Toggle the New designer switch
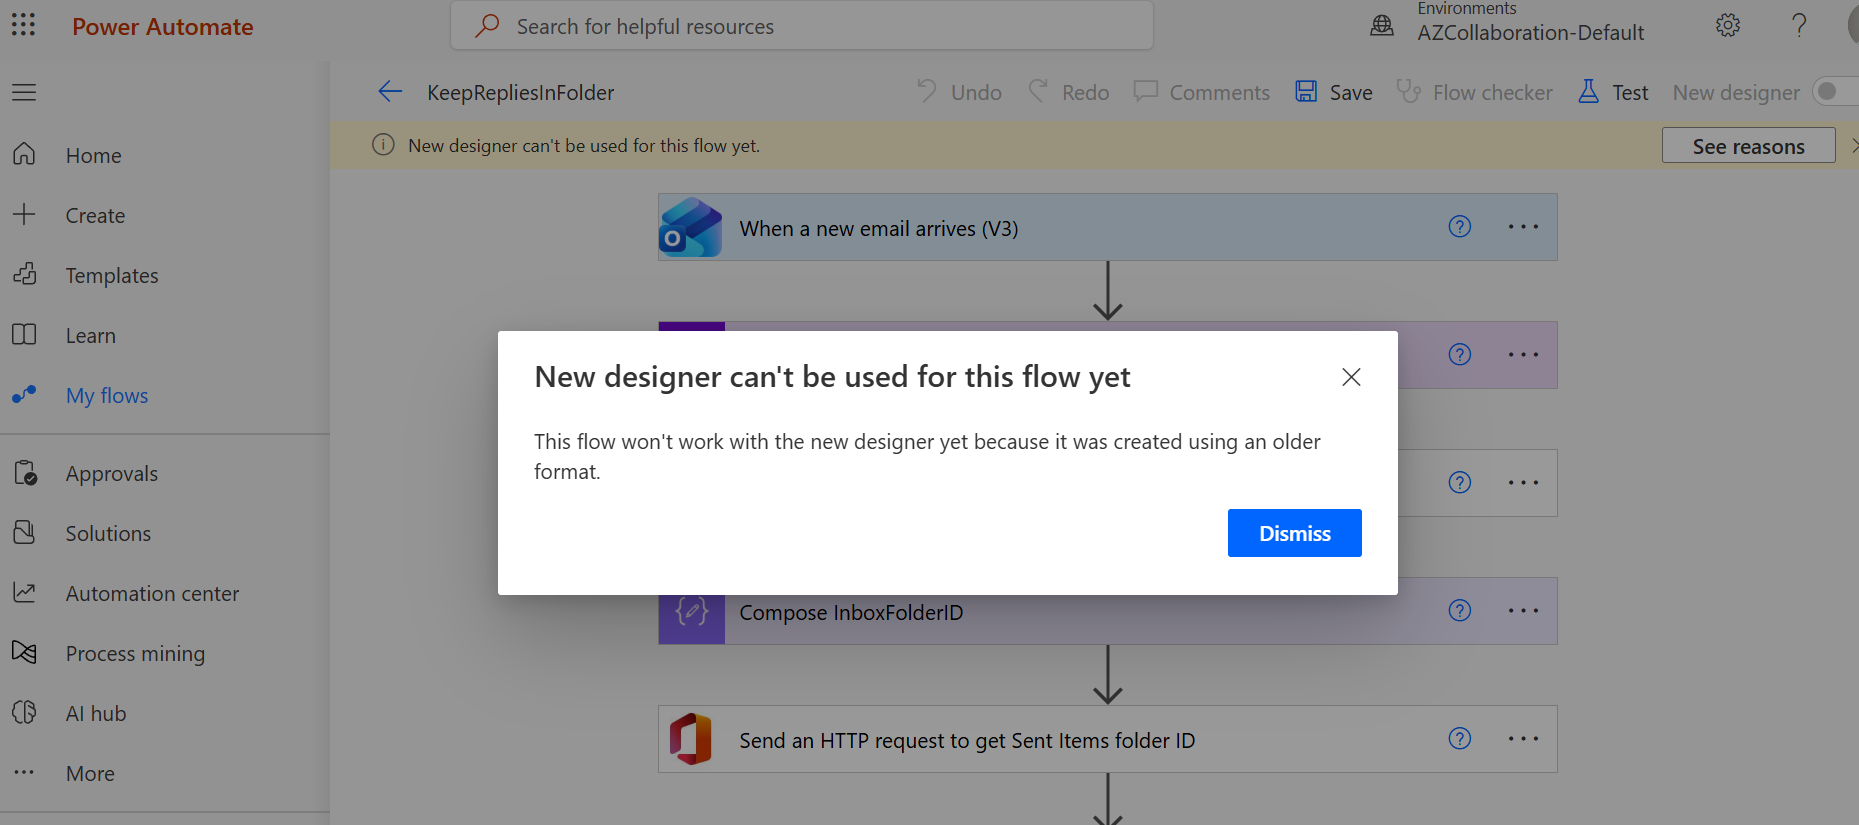The width and height of the screenshot is (1859, 825). 1834,92
